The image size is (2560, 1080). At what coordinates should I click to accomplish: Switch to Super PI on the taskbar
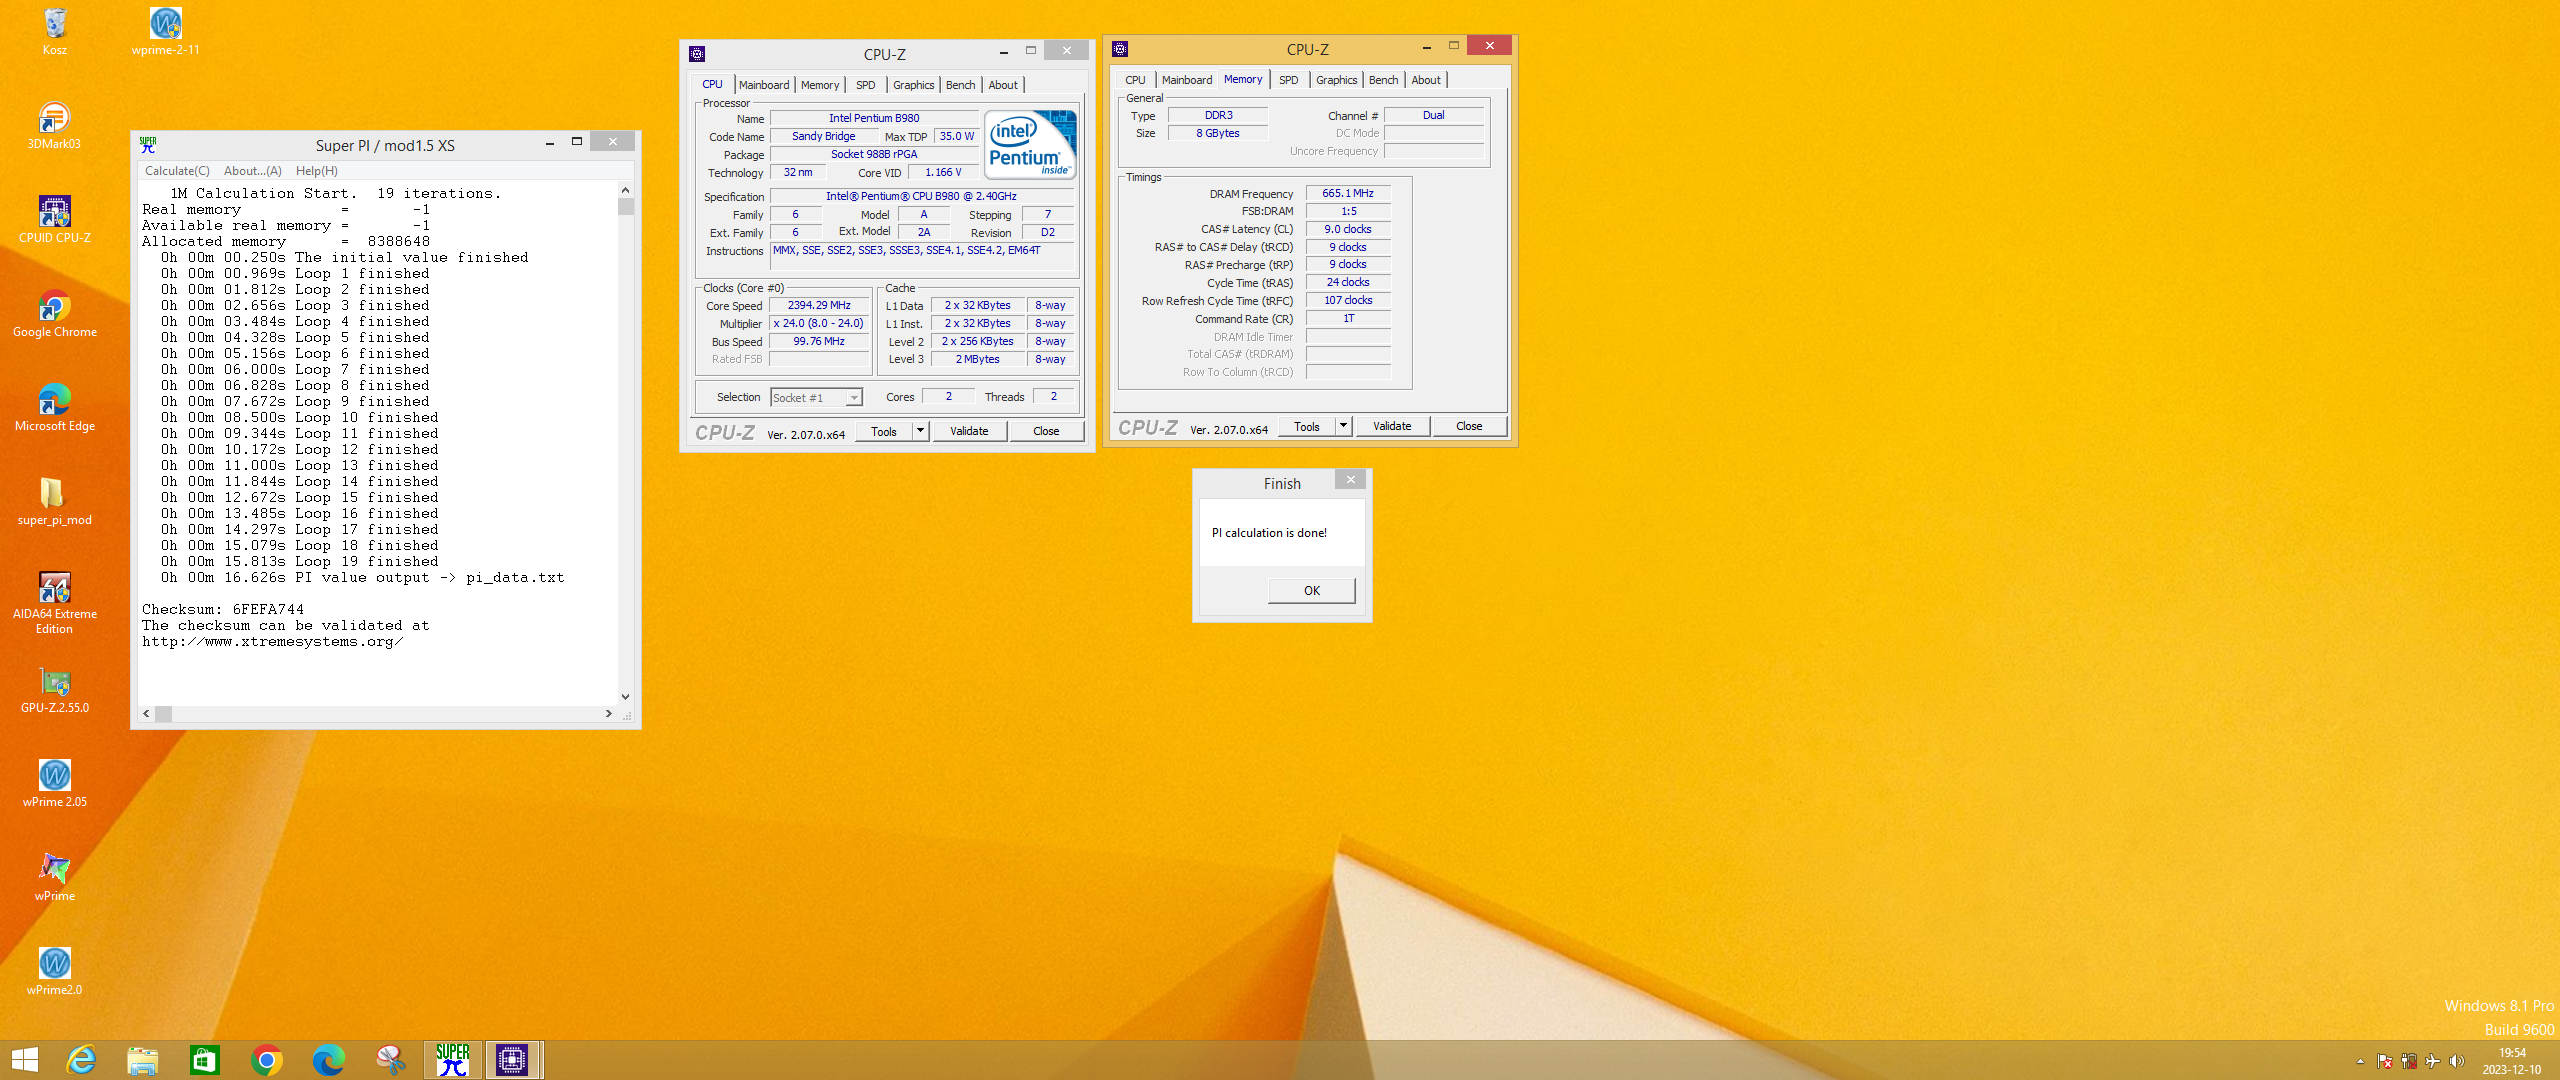[x=453, y=1060]
